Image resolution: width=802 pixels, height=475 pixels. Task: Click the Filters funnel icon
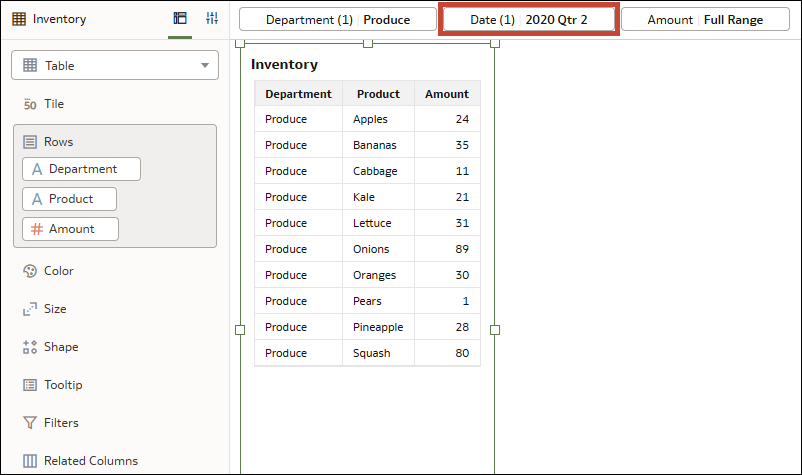[x=30, y=423]
